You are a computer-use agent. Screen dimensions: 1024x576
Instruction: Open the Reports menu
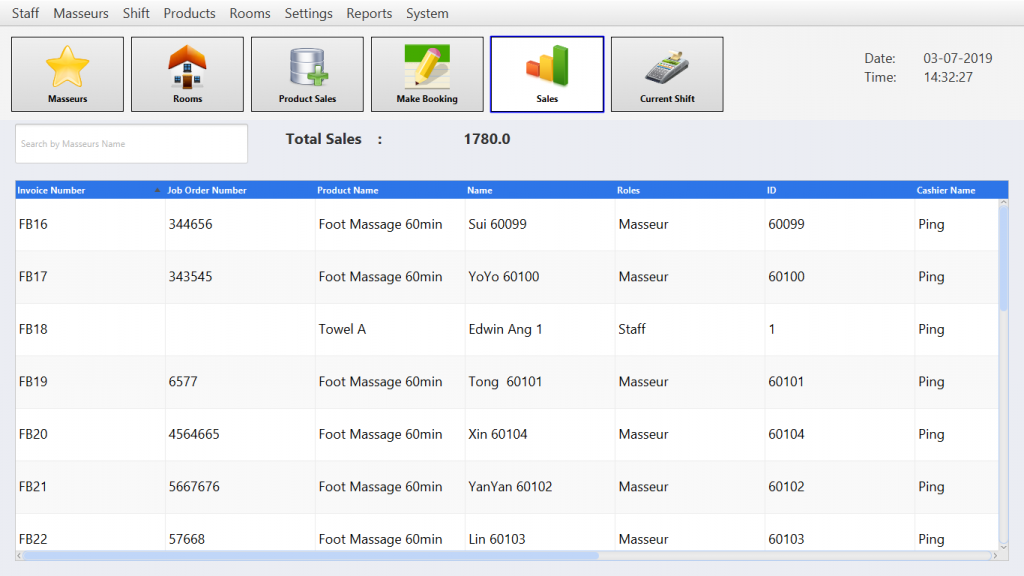369,13
